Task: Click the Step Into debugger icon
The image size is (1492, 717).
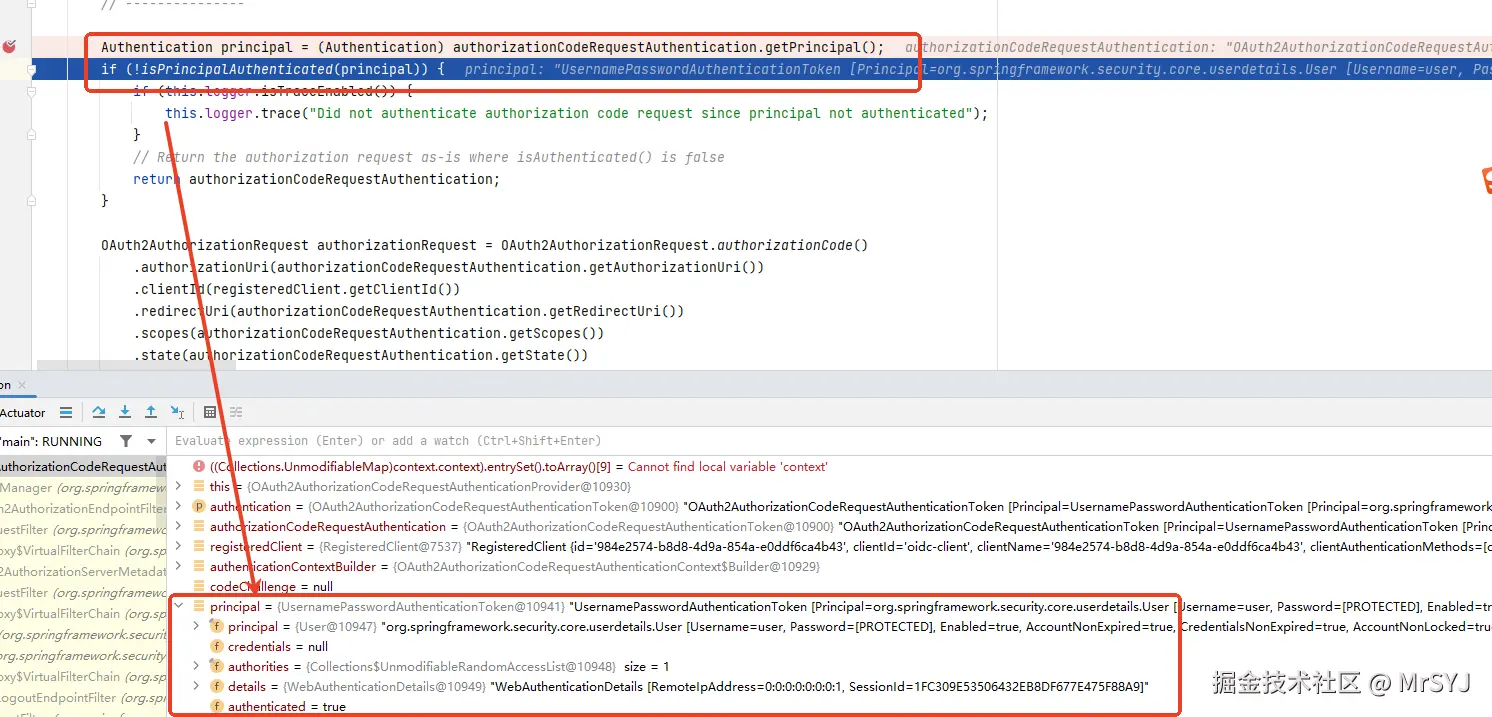Action: [x=125, y=412]
